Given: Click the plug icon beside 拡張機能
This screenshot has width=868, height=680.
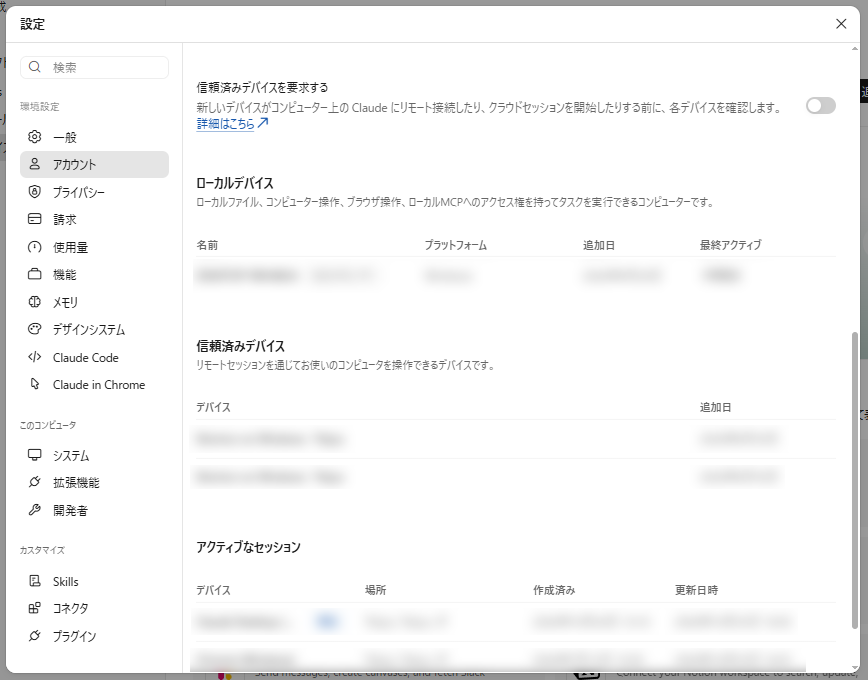Looking at the screenshot, I should 34,482.
